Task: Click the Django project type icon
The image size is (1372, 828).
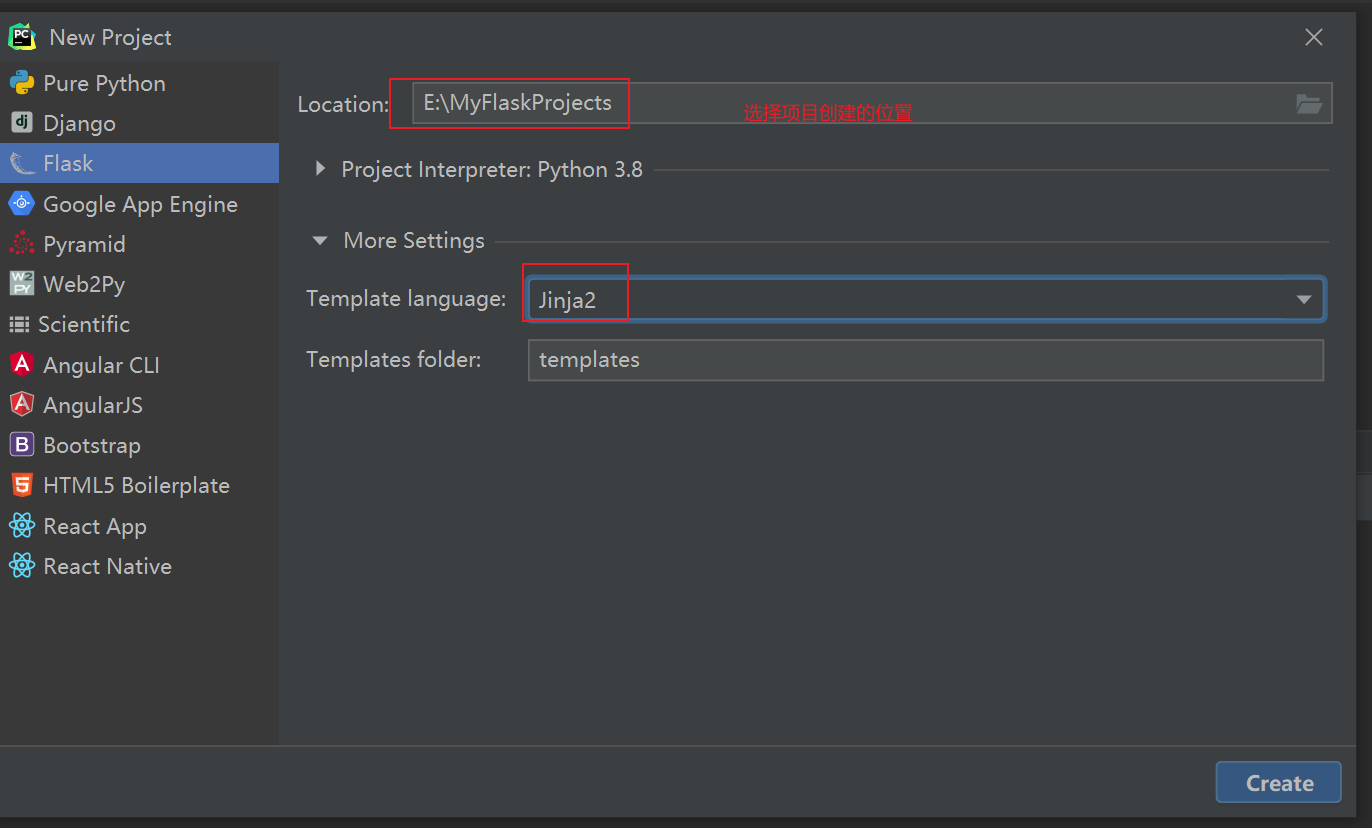Action: pyautogui.click(x=22, y=123)
